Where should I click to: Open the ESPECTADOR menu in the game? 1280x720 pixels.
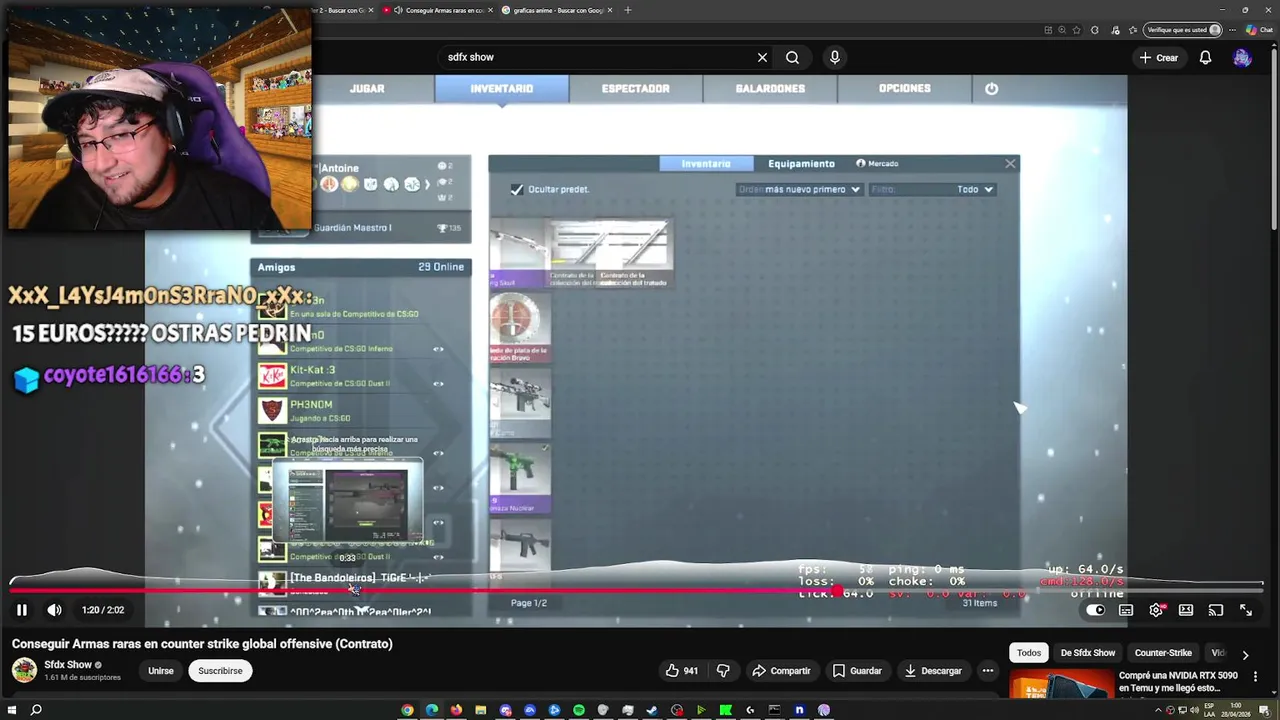(635, 88)
